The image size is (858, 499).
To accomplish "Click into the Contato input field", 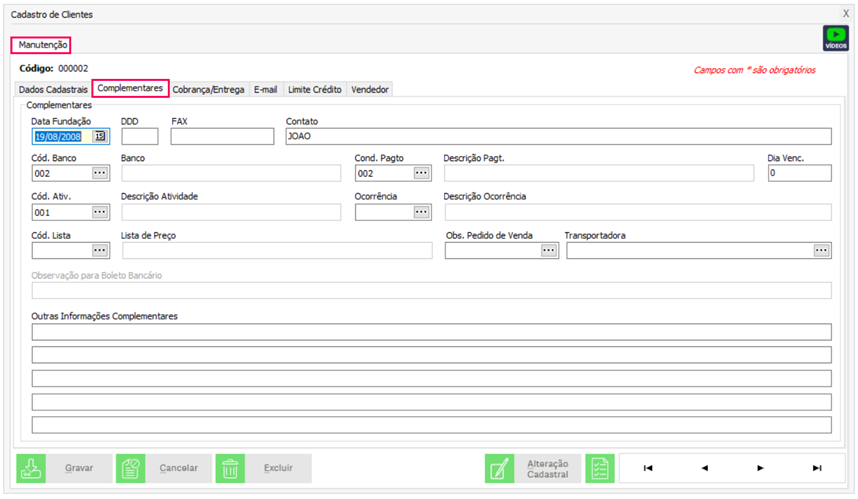I will pyautogui.click(x=557, y=137).
